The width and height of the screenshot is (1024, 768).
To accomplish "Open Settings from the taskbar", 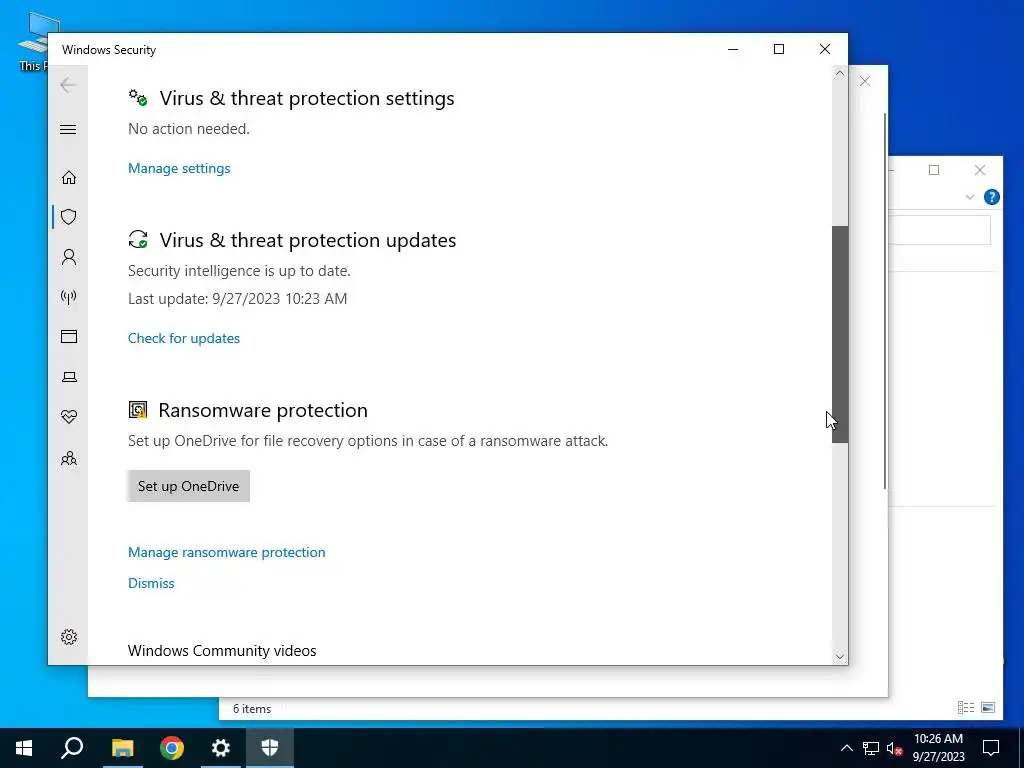I will [x=221, y=748].
